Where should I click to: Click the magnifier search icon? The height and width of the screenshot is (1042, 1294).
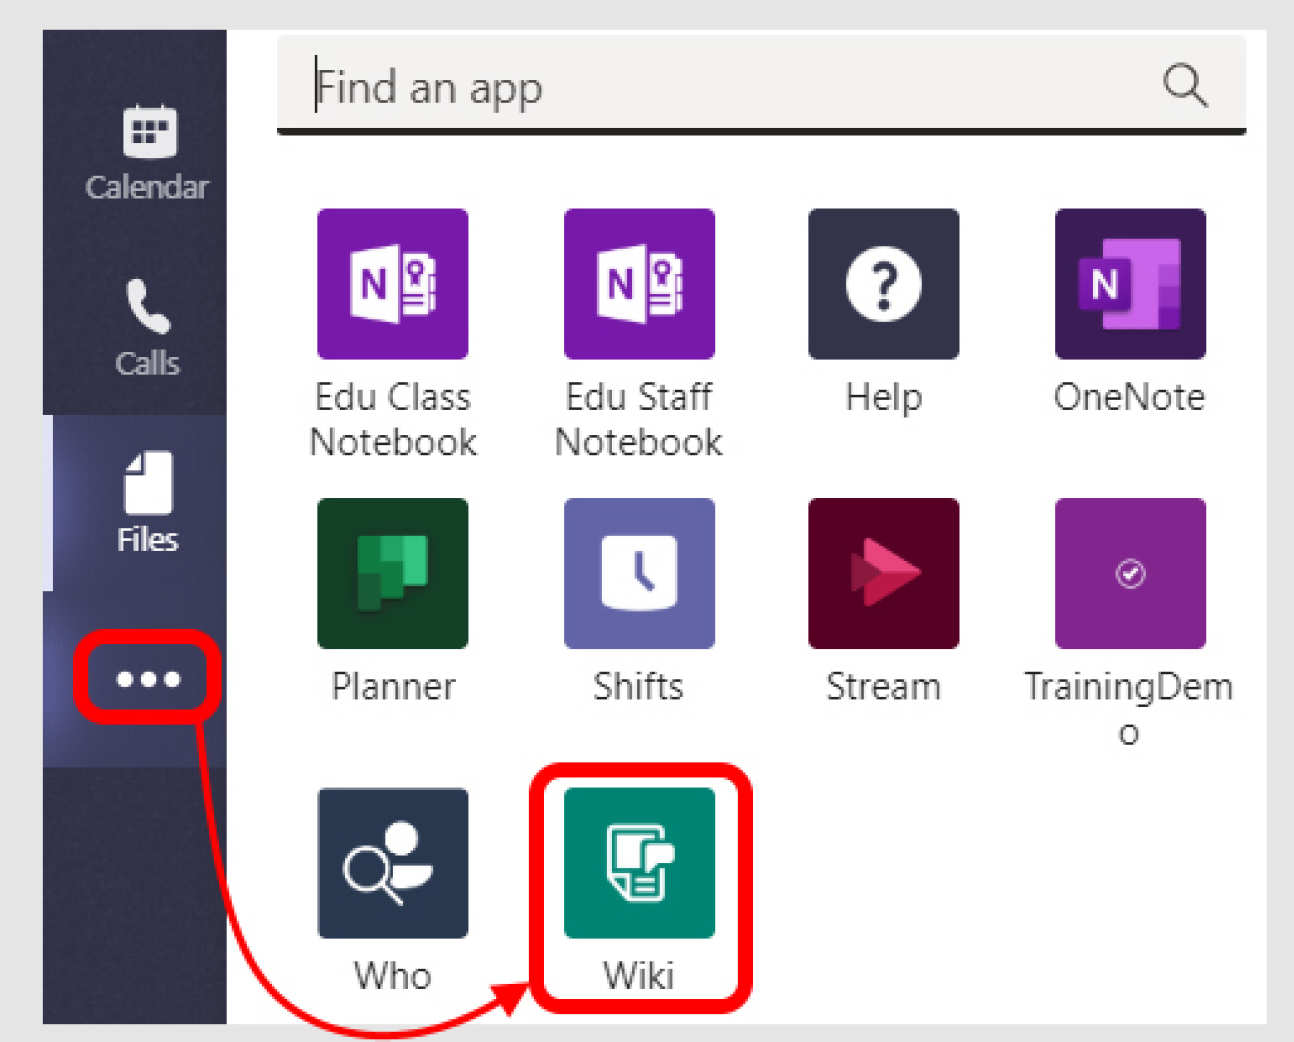pyautogui.click(x=1185, y=85)
